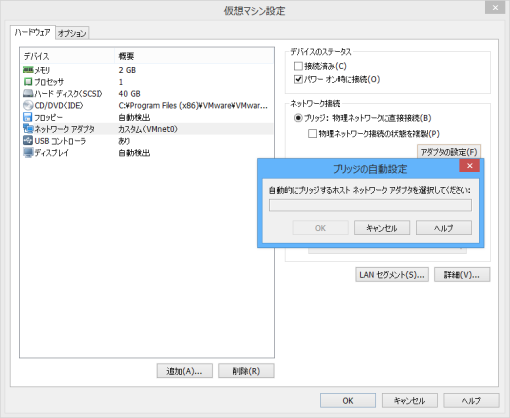Click display row 自動検出 value

tap(134, 153)
